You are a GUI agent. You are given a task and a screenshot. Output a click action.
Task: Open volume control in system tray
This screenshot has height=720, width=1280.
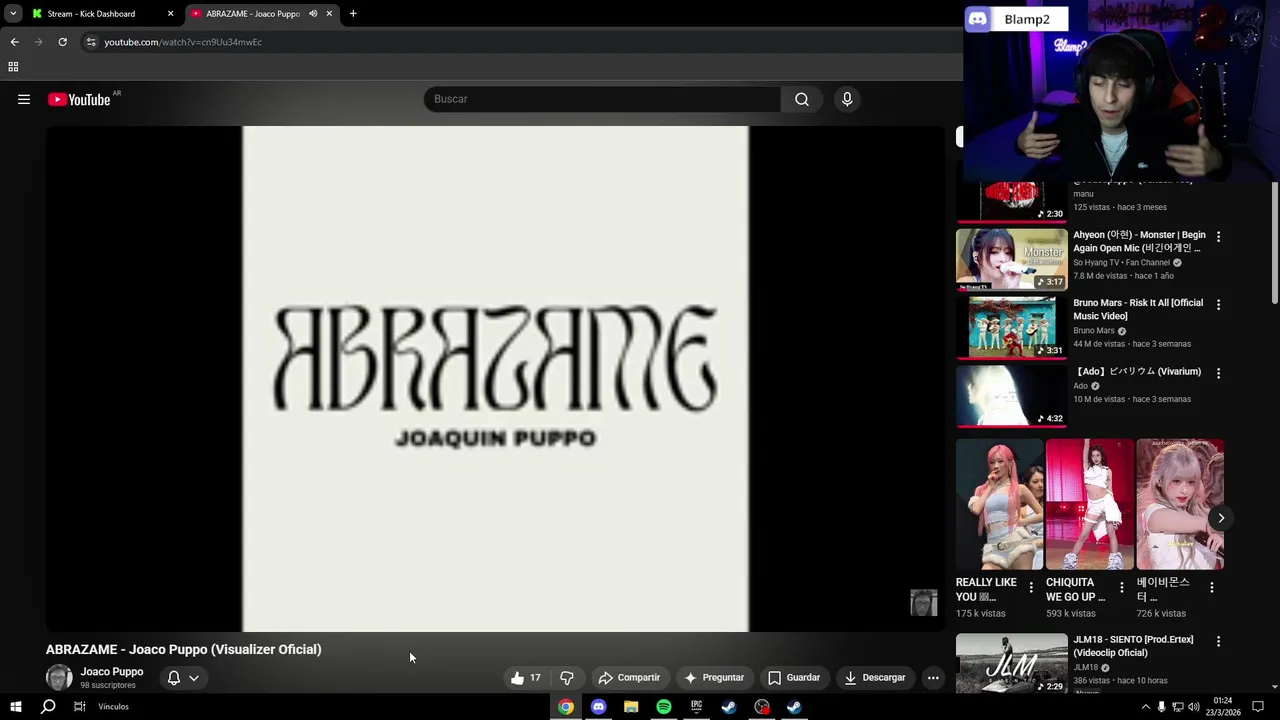1193,707
